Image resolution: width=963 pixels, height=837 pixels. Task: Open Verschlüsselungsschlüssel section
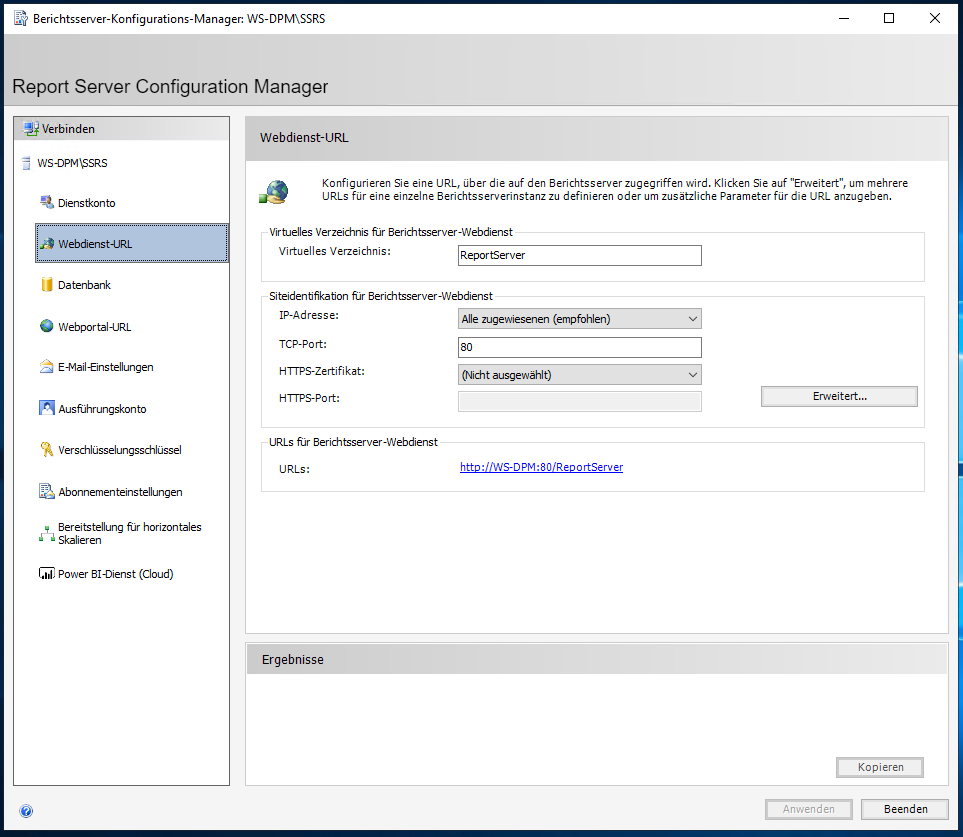coord(120,450)
